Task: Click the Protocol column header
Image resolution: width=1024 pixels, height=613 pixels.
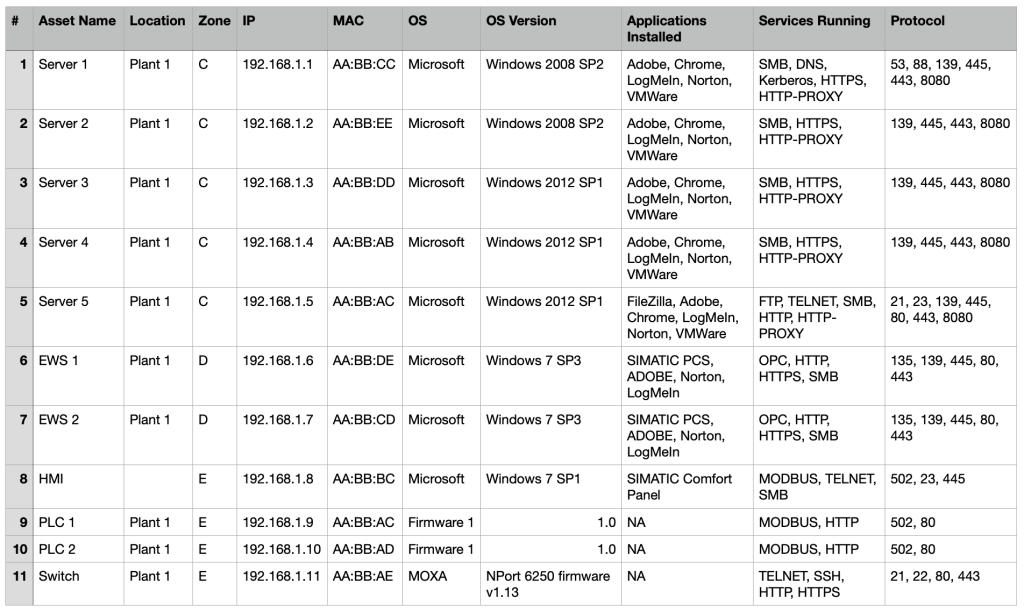Action: tap(917, 21)
